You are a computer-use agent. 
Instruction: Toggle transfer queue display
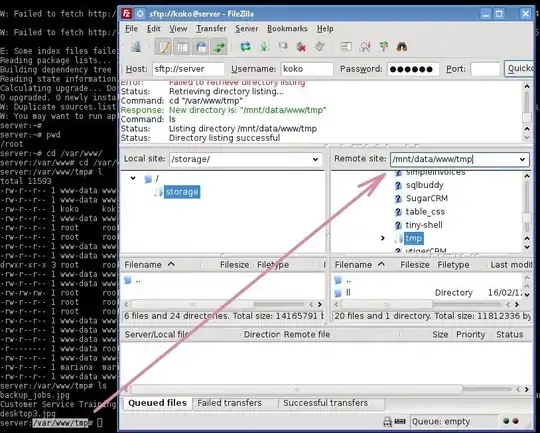pyautogui.click(x=219, y=47)
